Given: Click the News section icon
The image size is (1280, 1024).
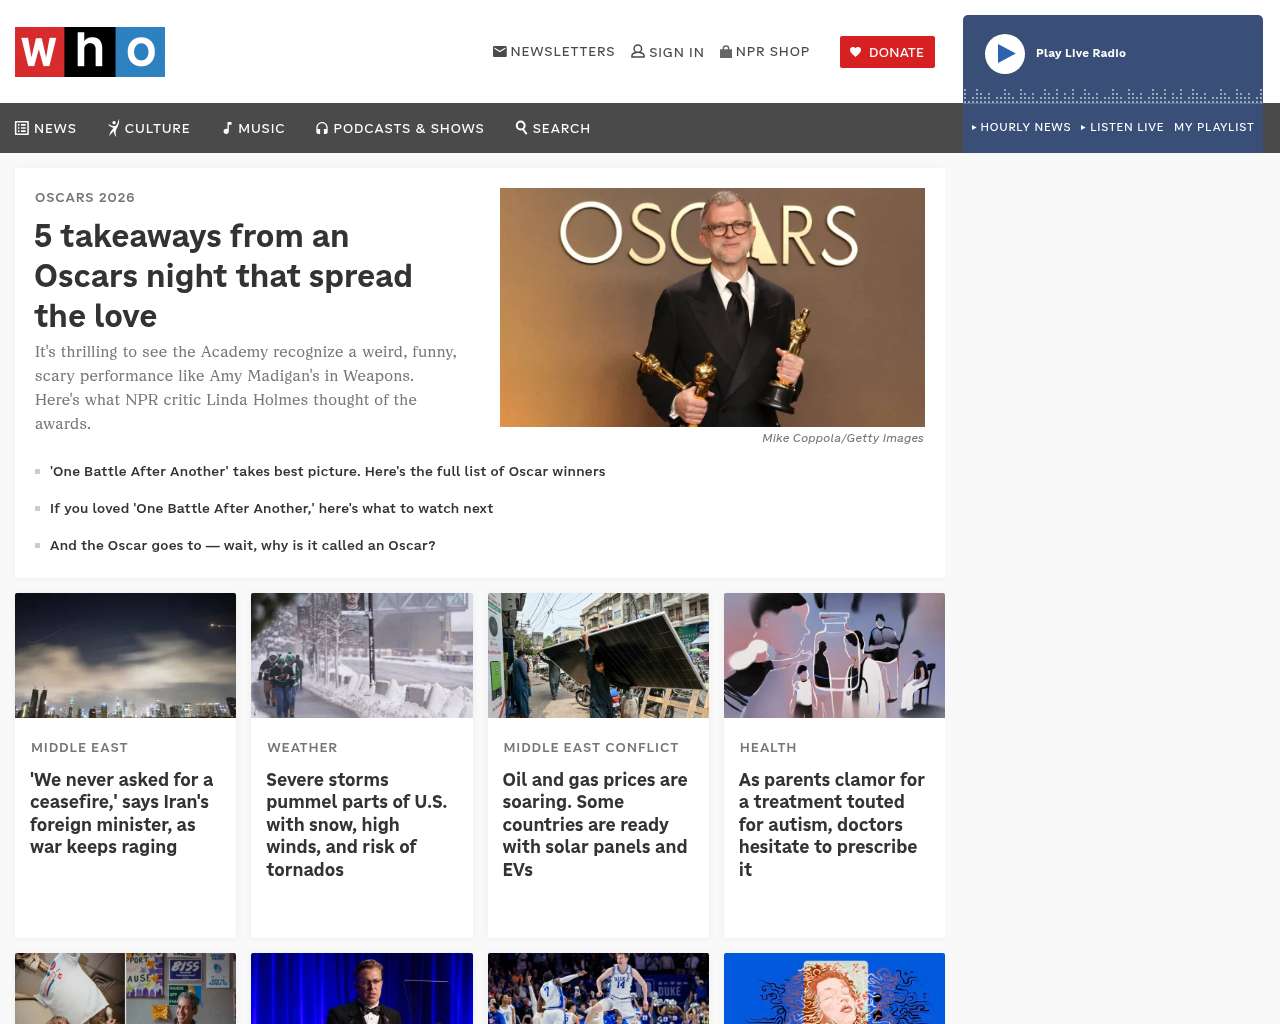Looking at the screenshot, I should click(x=22, y=128).
